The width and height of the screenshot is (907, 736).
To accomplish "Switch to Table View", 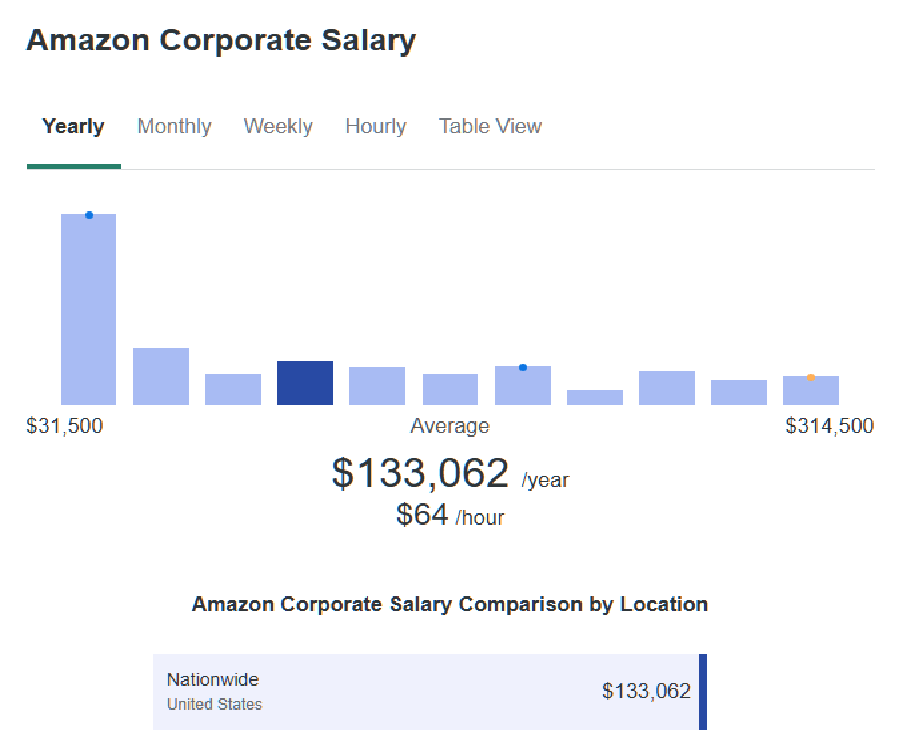I will coord(490,127).
